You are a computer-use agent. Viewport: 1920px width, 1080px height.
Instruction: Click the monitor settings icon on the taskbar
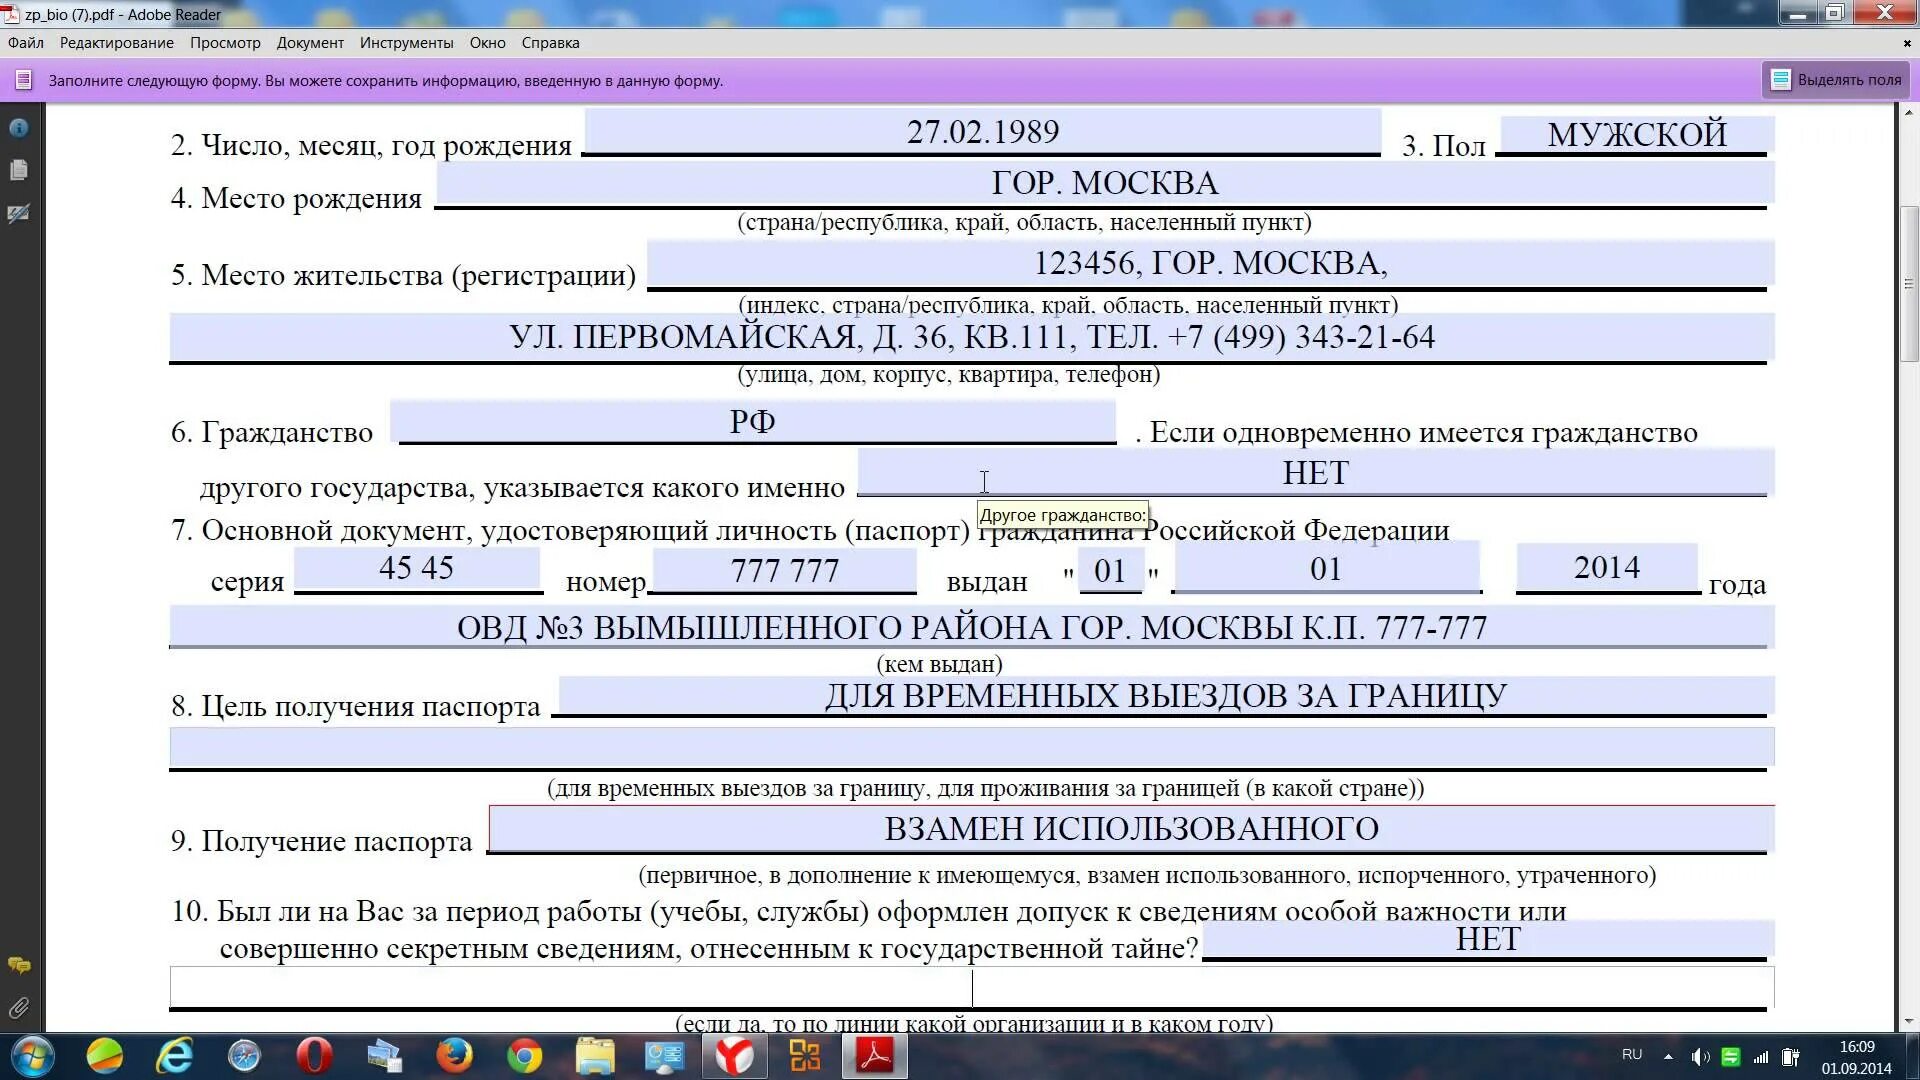[664, 1056]
